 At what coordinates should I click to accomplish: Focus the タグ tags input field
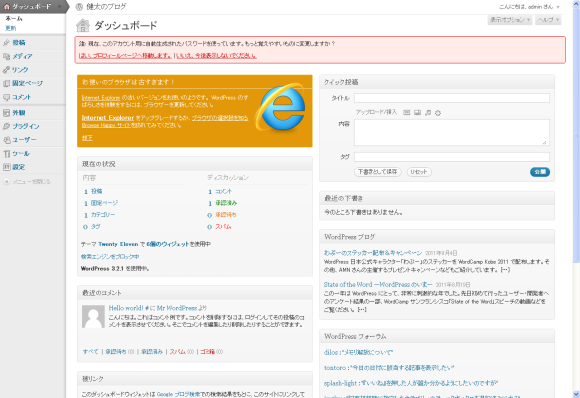click(x=452, y=157)
